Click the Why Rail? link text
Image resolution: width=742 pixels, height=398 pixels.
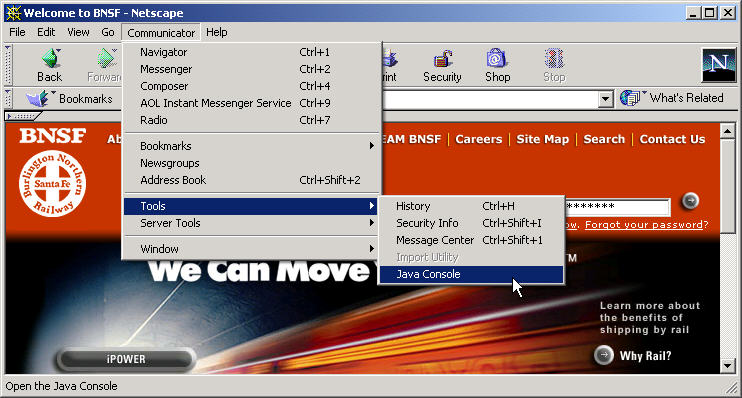point(645,356)
